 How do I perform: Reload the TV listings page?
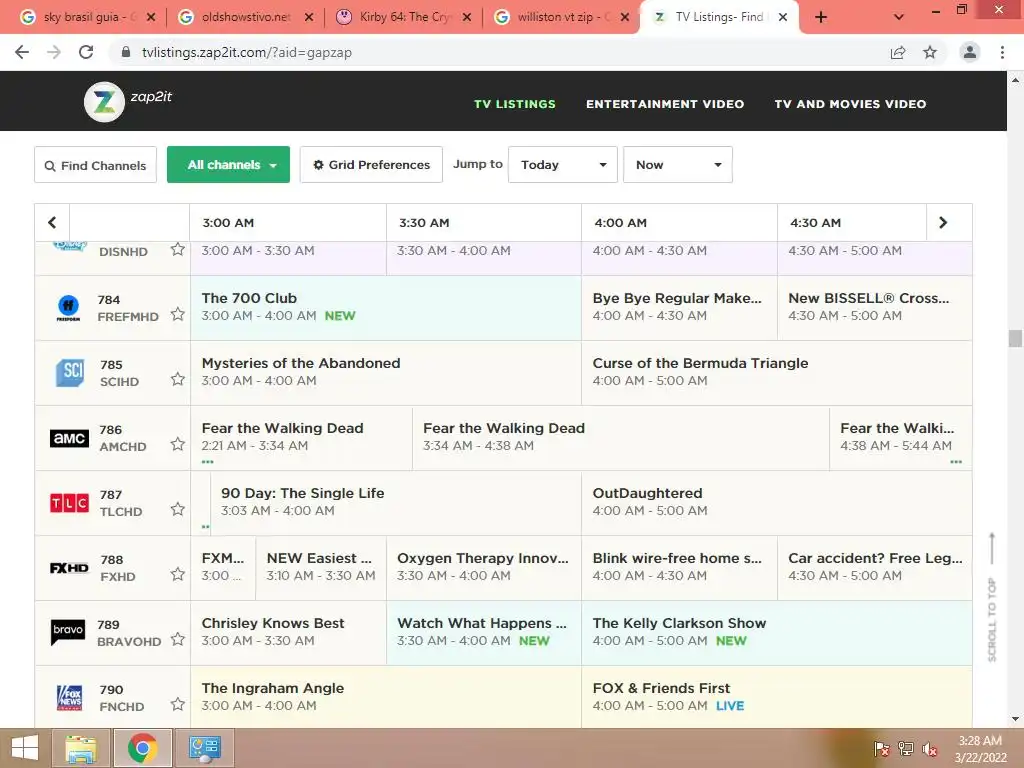(x=86, y=52)
